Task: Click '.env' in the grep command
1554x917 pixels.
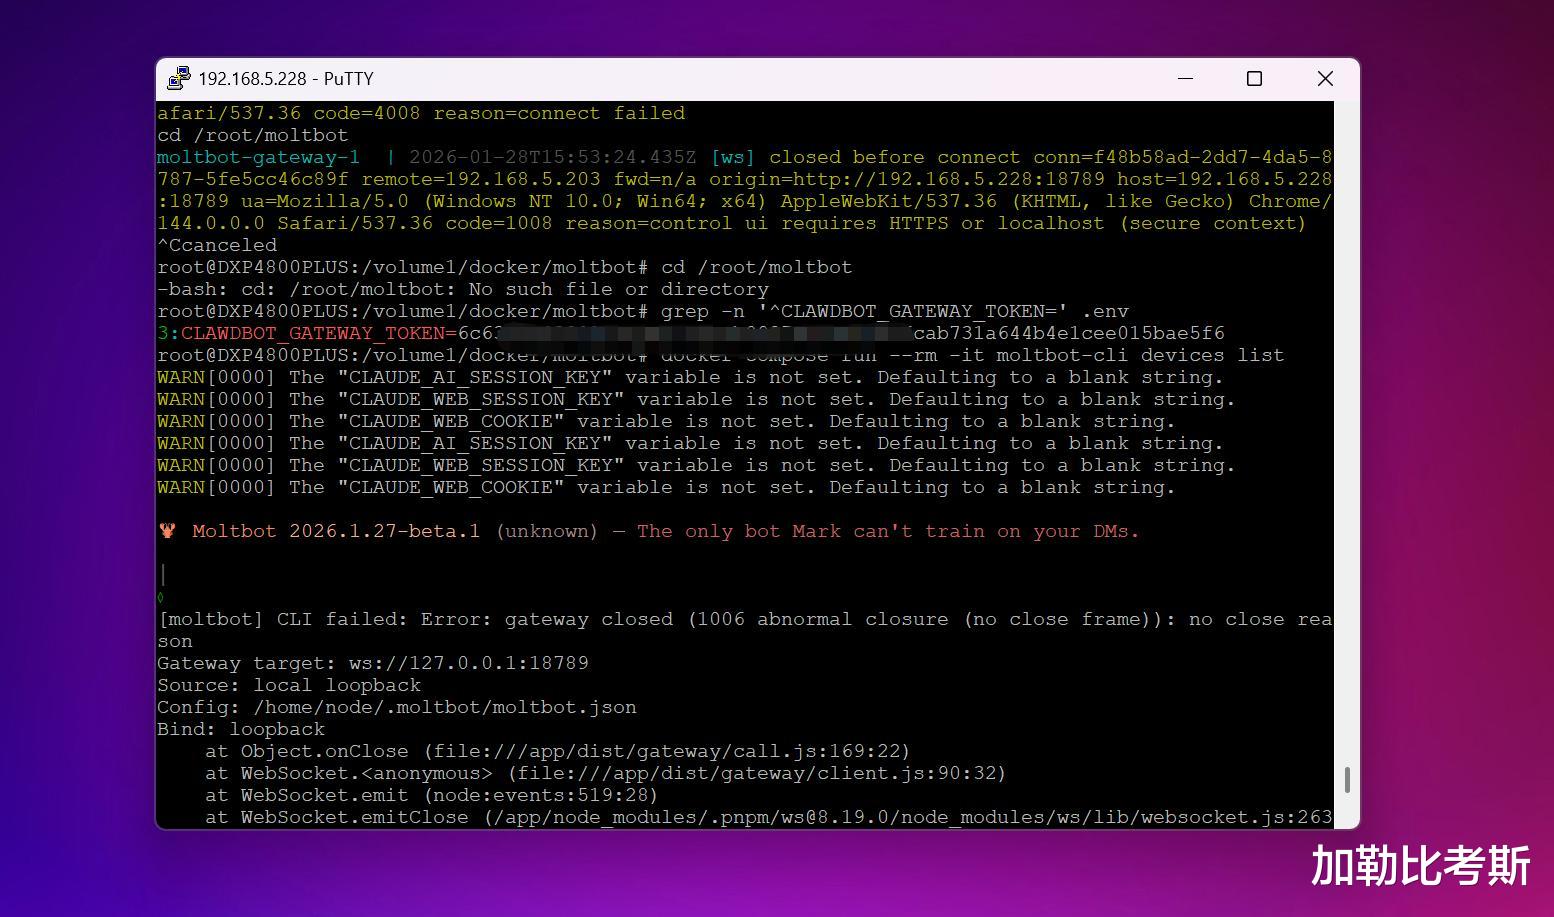Action: pyautogui.click(x=1105, y=311)
